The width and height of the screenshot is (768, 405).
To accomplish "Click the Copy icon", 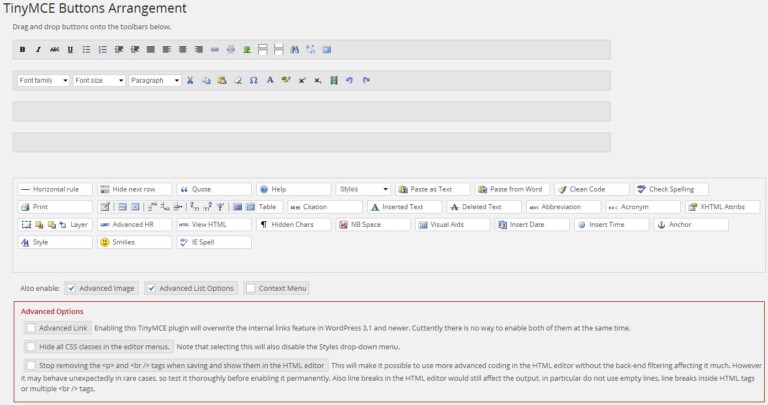I will coord(206,80).
